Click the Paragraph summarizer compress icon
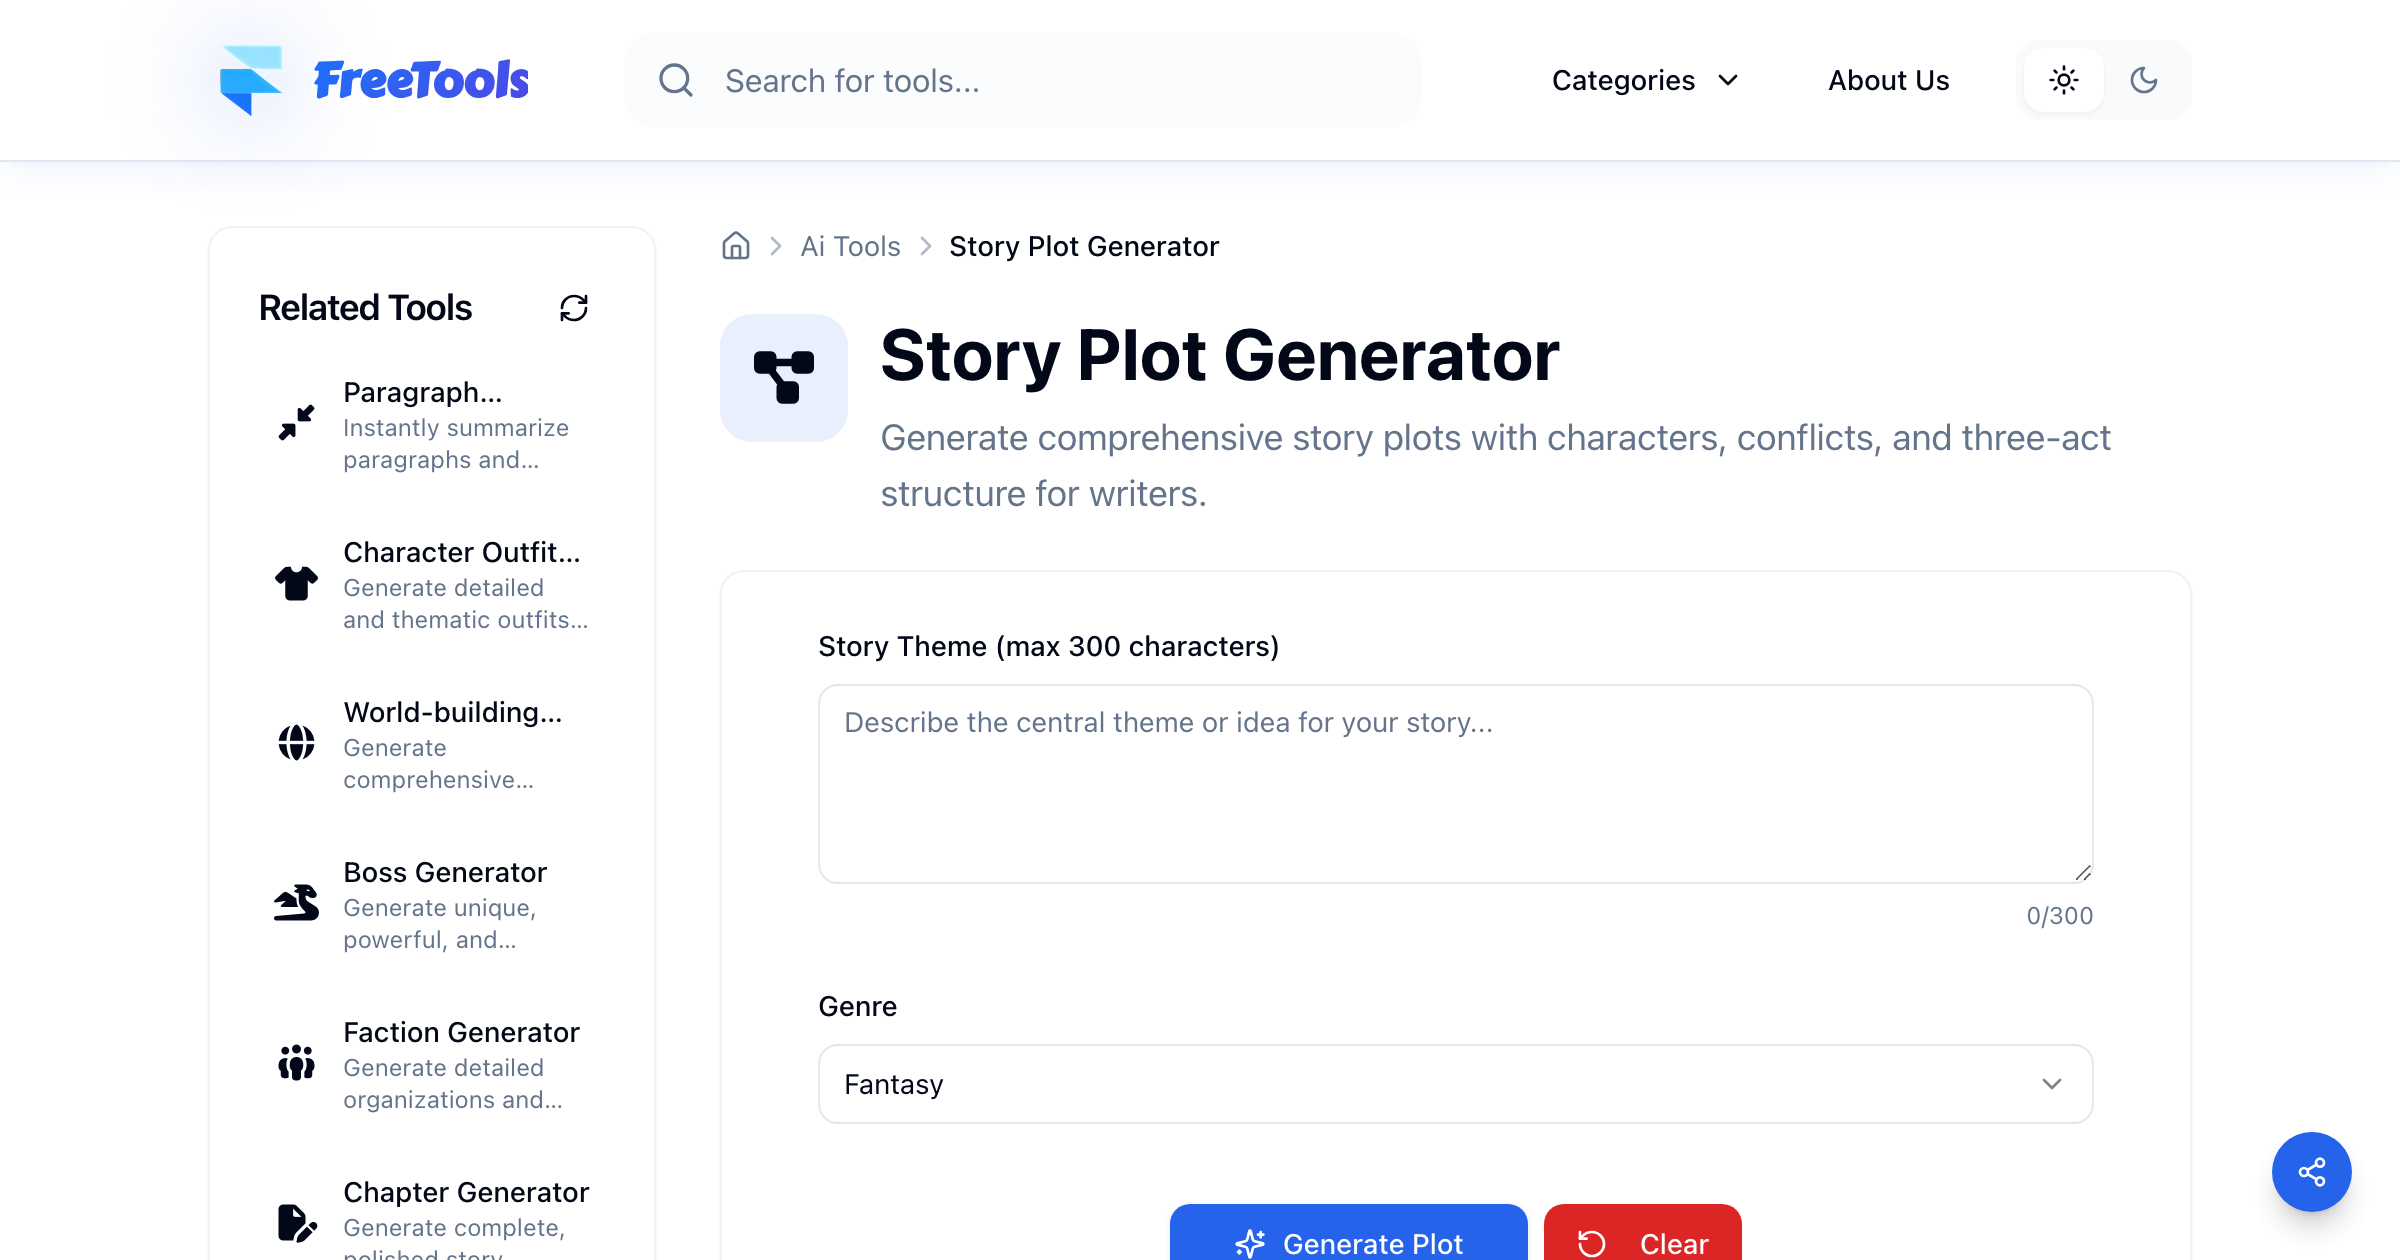Screen dimensions: 2400x1260 [x=296, y=423]
